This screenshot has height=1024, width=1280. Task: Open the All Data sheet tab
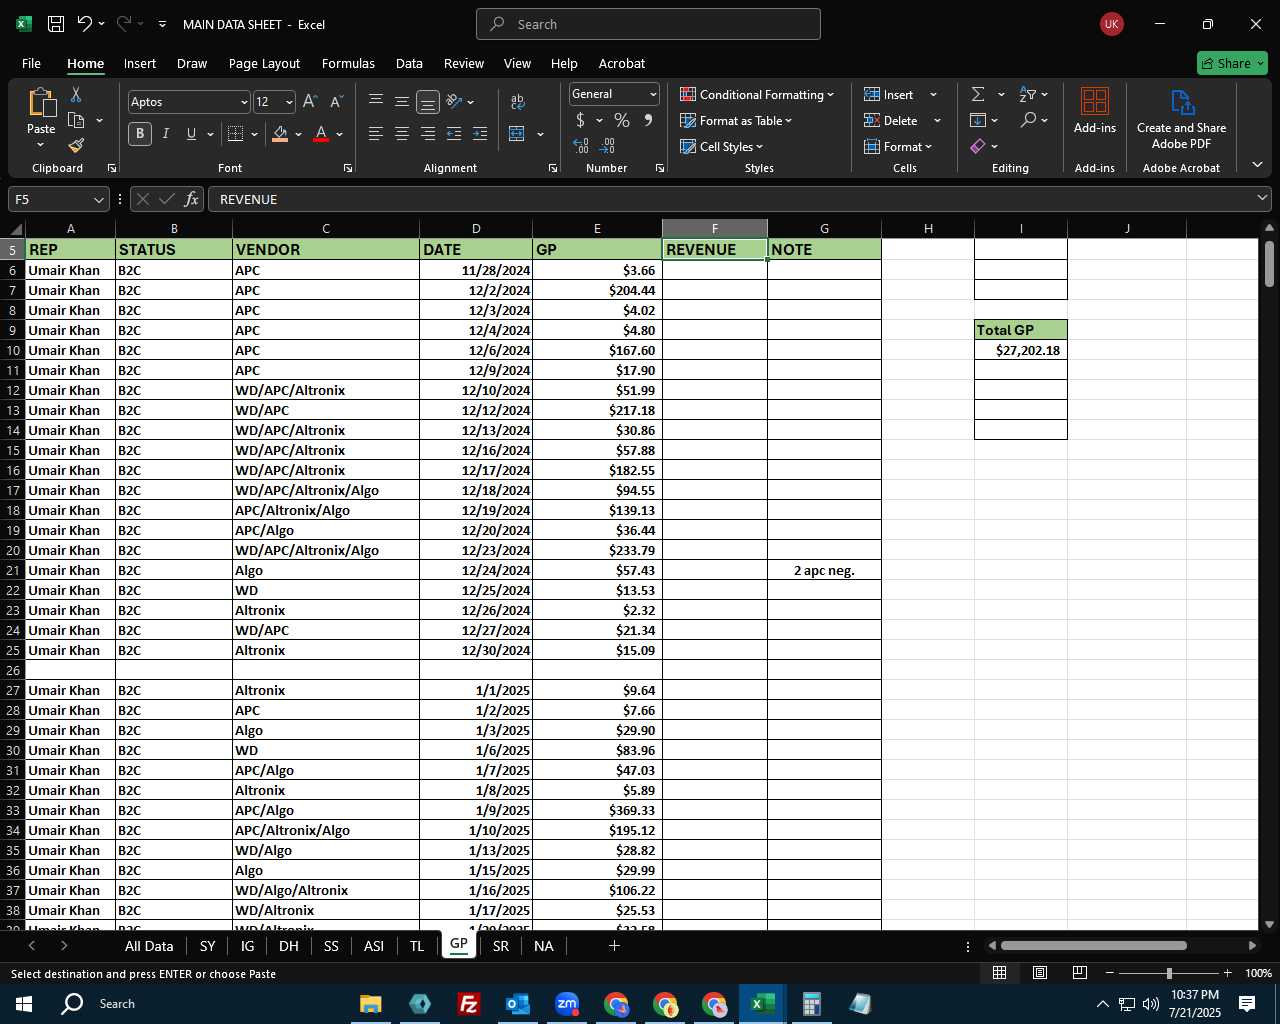click(149, 946)
